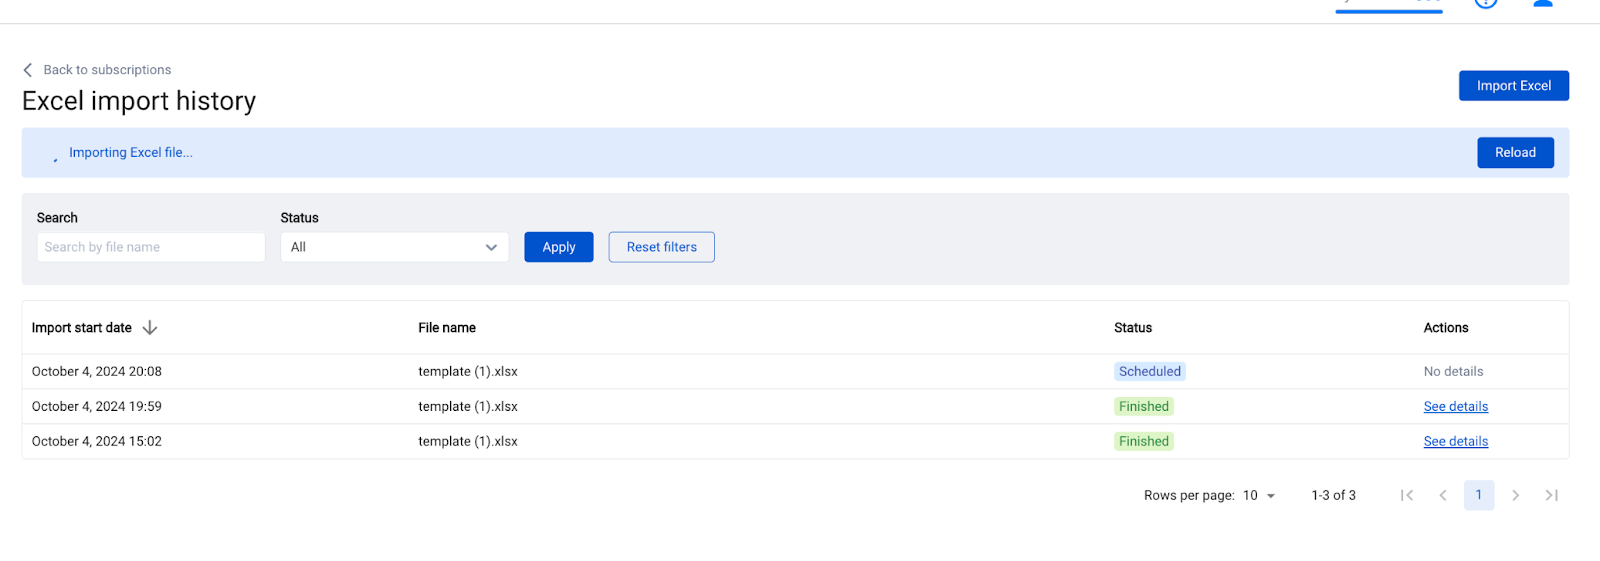
Task: See details for the 19:59 import
Action: (1456, 407)
